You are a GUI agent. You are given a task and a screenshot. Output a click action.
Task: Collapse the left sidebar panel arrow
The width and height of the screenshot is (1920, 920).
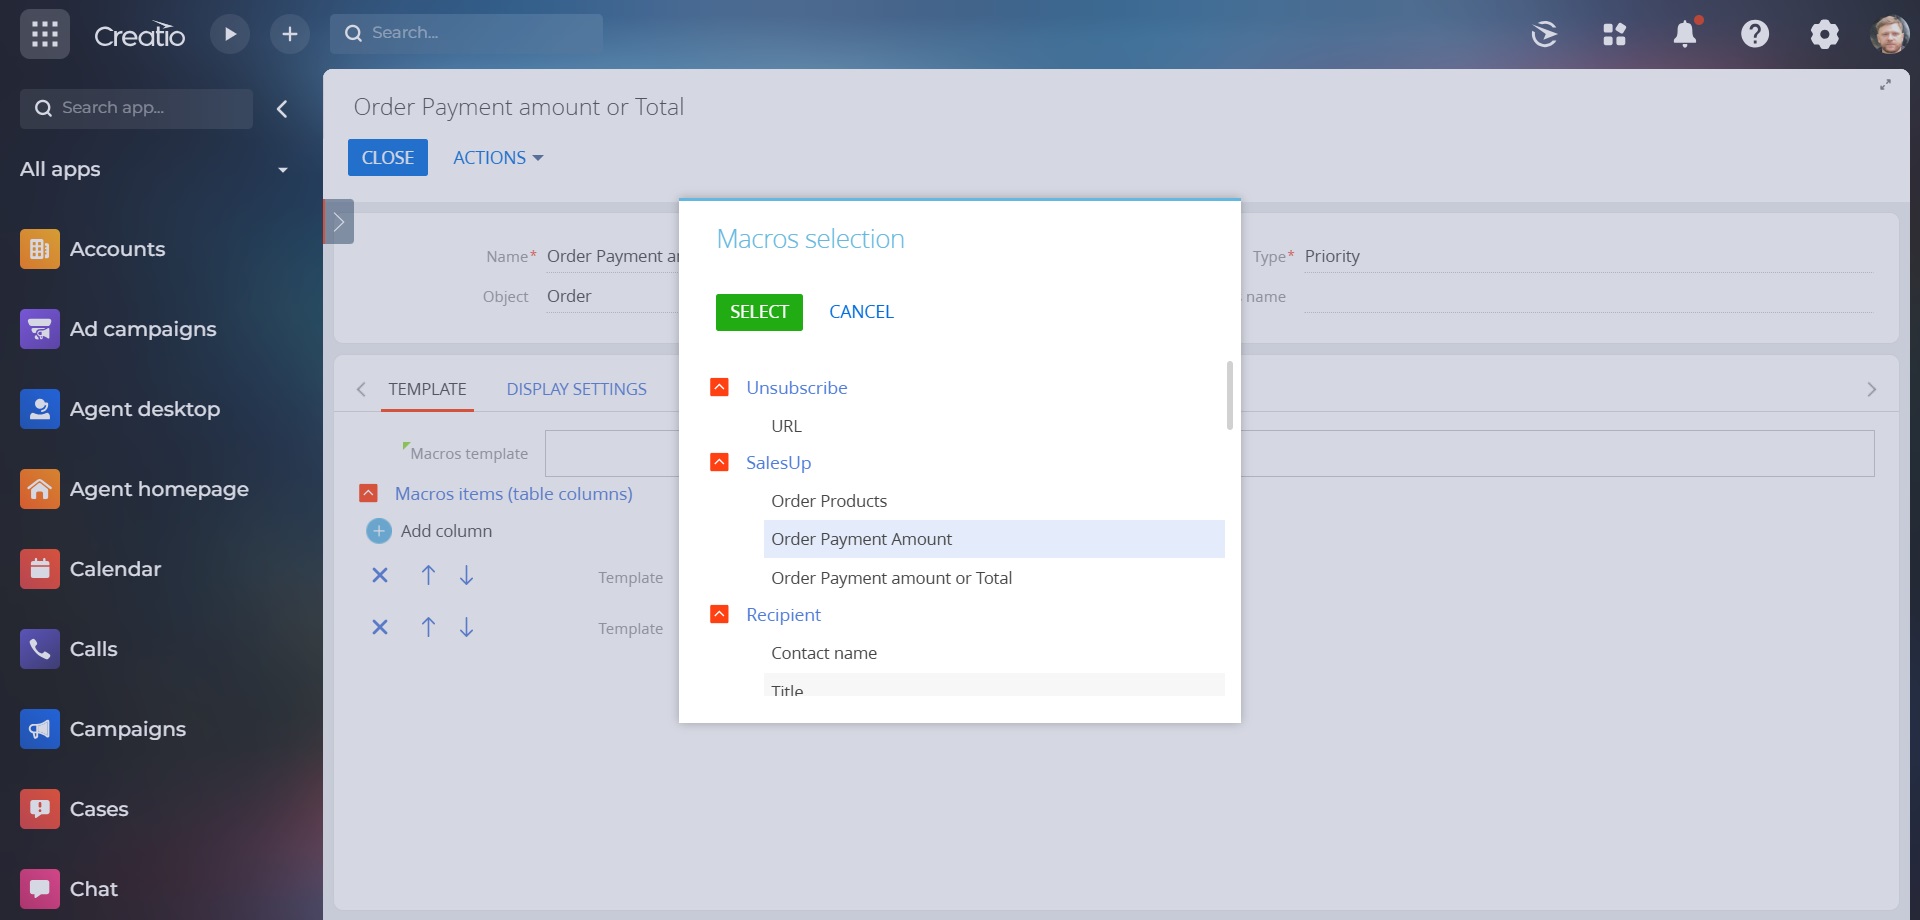[282, 109]
